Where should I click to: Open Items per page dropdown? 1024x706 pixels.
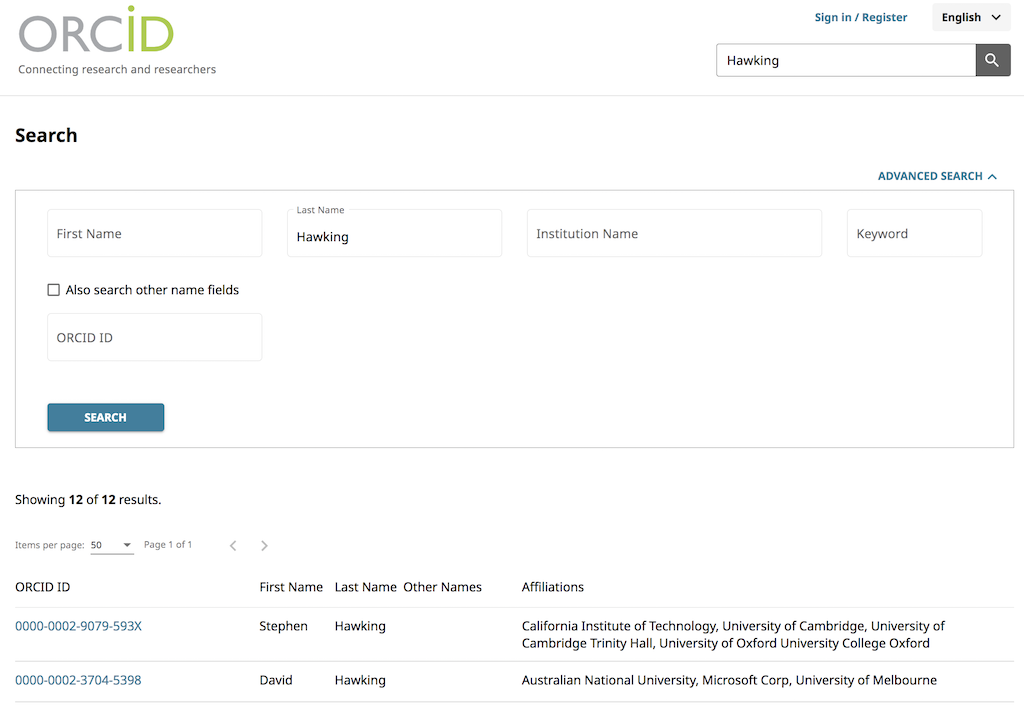(x=112, y=545)
